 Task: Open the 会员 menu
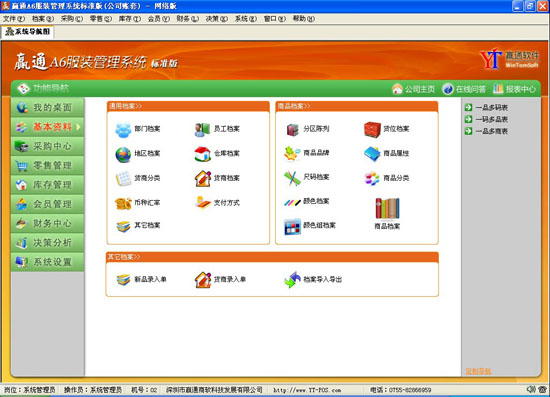[159, 19]
